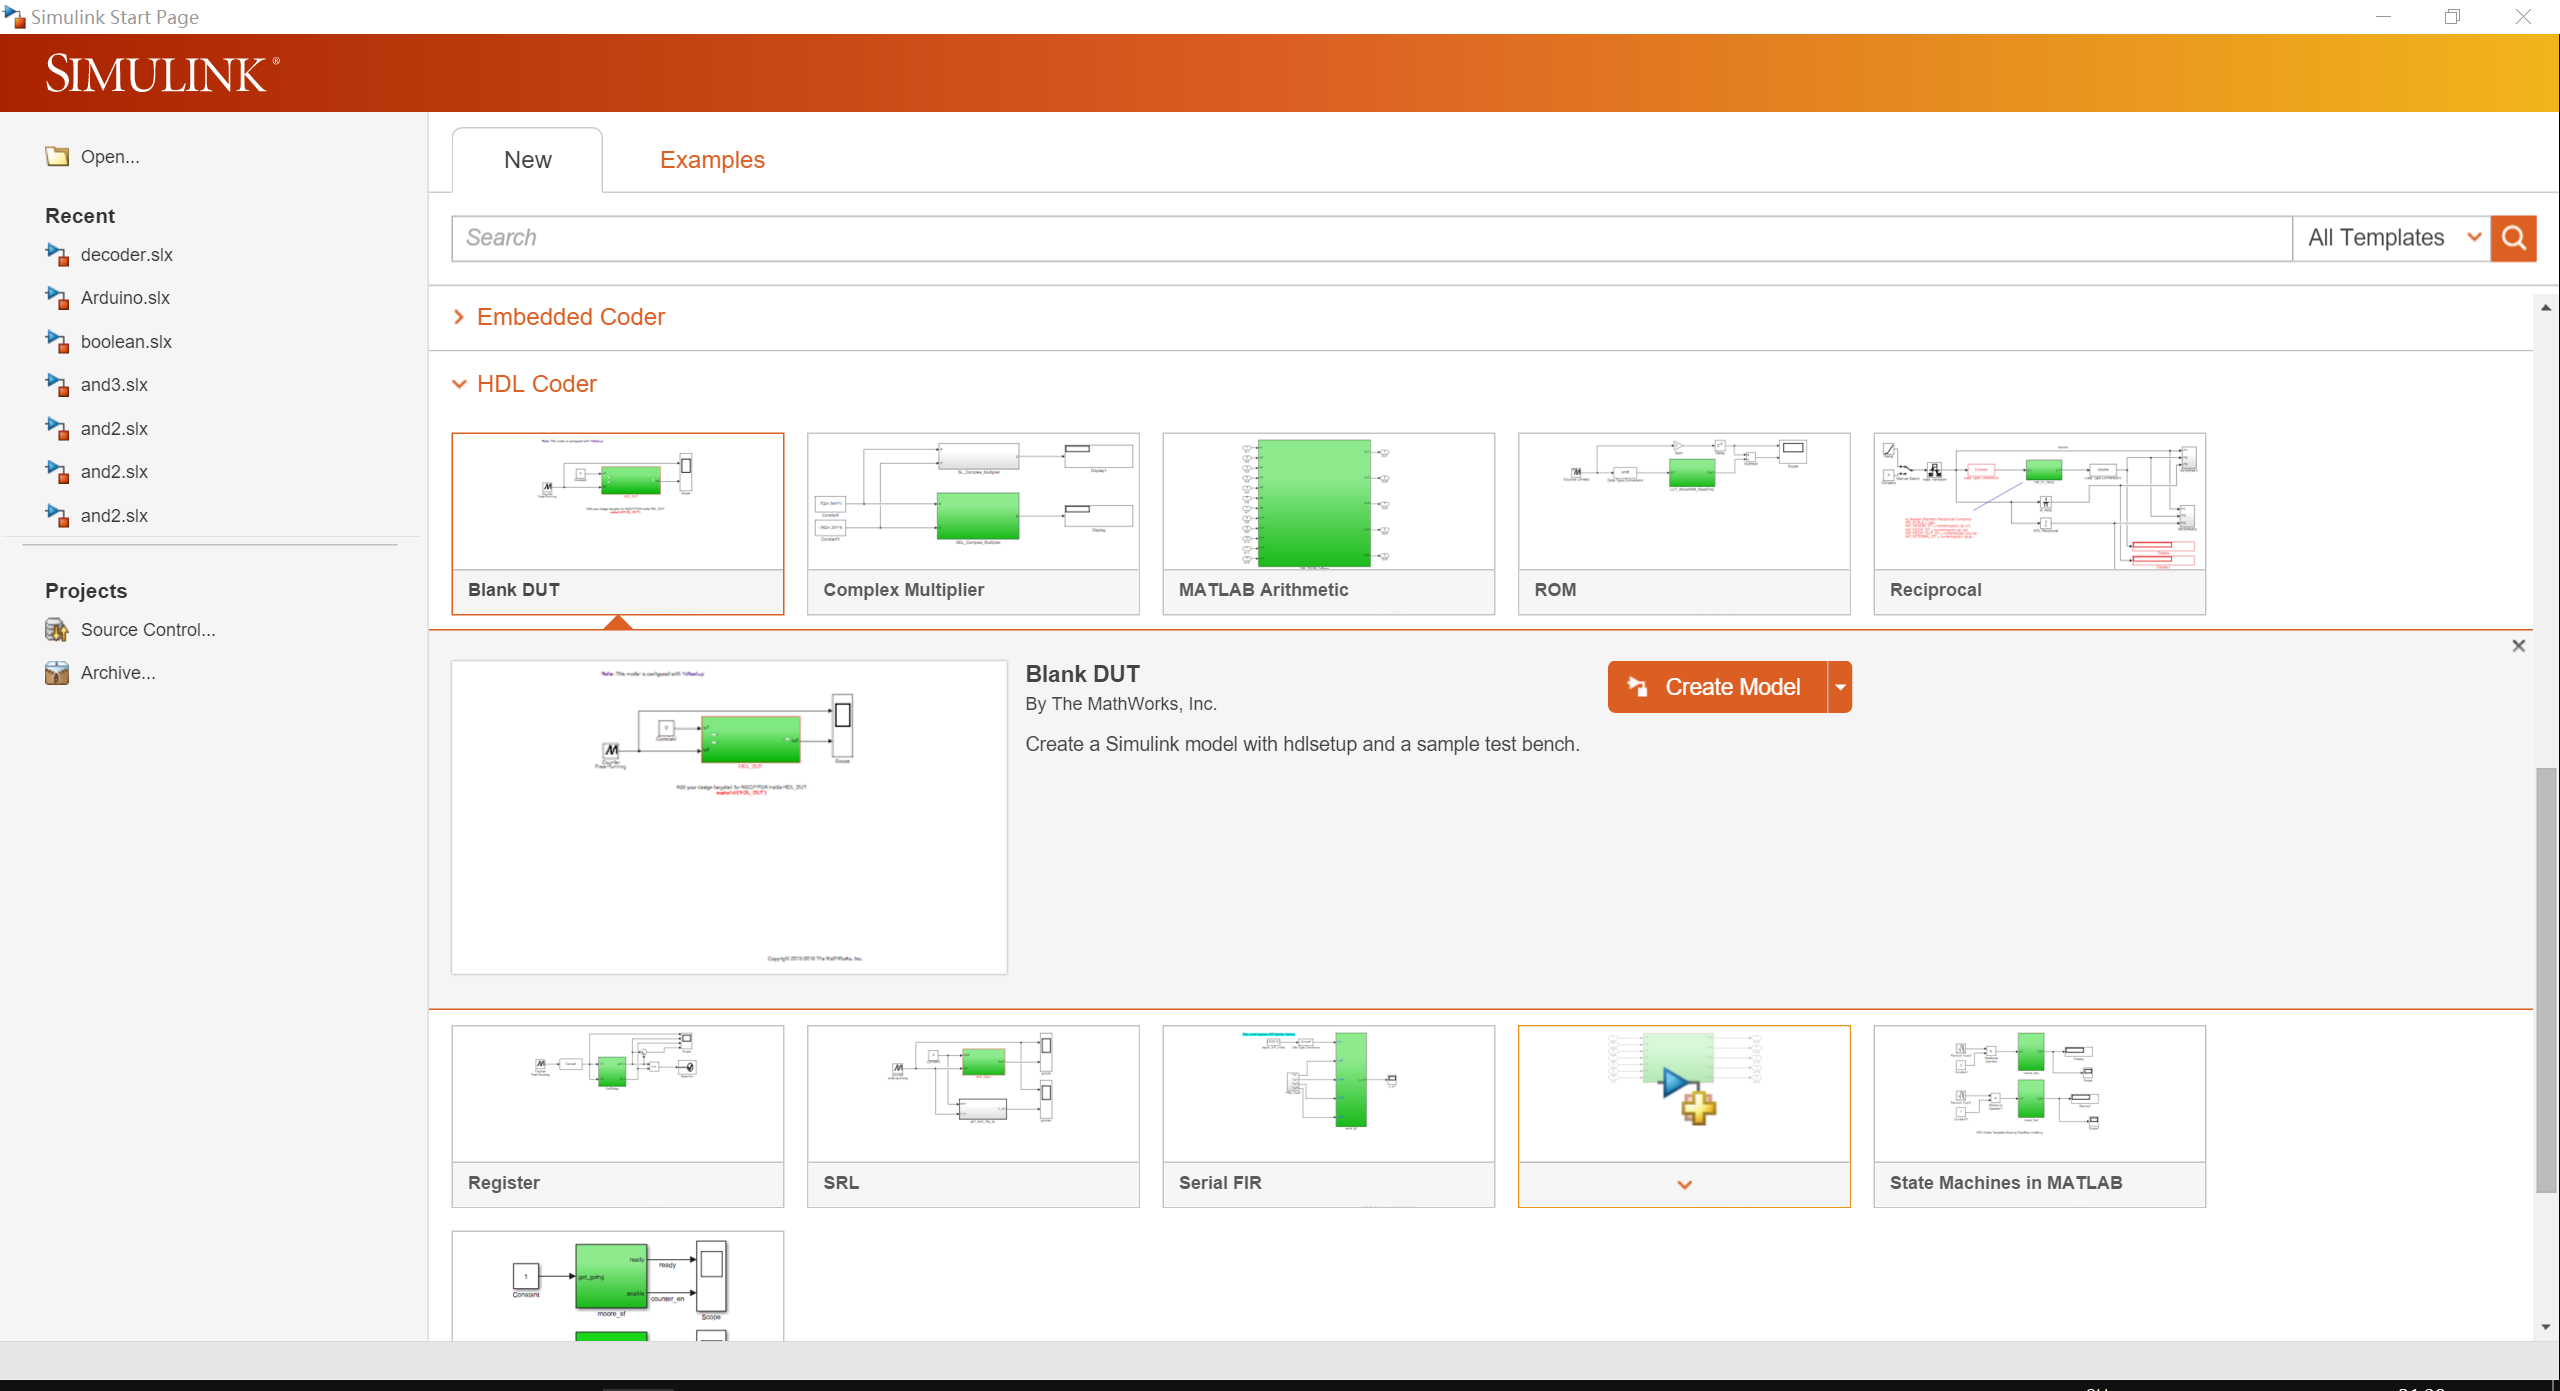Viewport: 2560px width, 1391px height.
Task: Select the Complex Multiplier template thumbnail
Action: coord(972,502)
